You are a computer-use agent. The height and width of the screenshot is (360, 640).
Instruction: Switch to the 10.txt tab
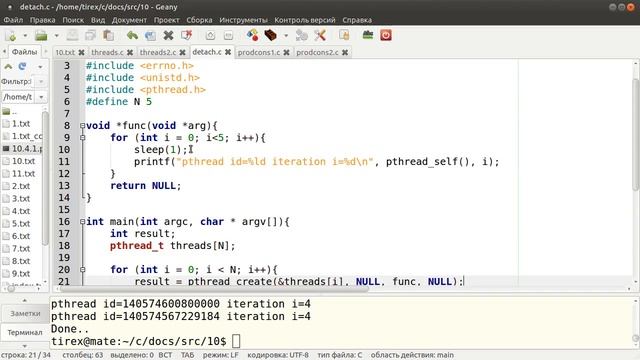(65, 52)
